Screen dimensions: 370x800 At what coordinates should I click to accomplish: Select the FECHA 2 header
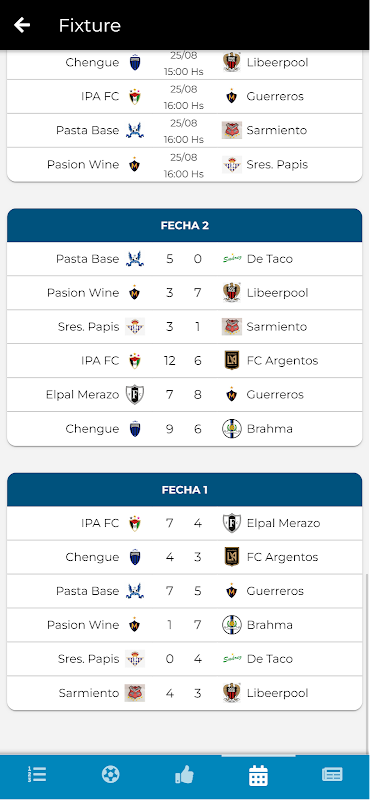coord(185,225)
